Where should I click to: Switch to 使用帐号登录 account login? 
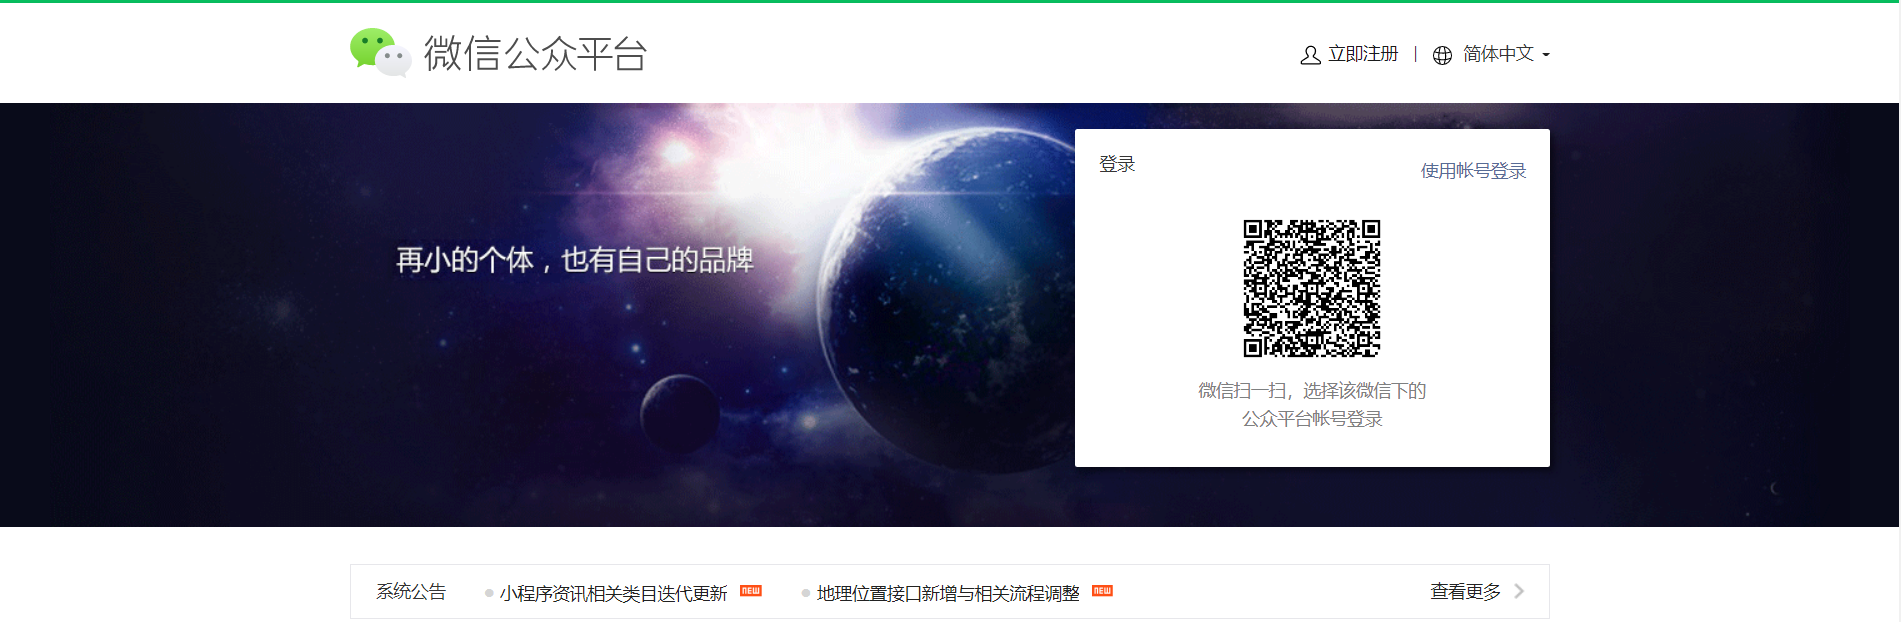[x=1473, y=171]
